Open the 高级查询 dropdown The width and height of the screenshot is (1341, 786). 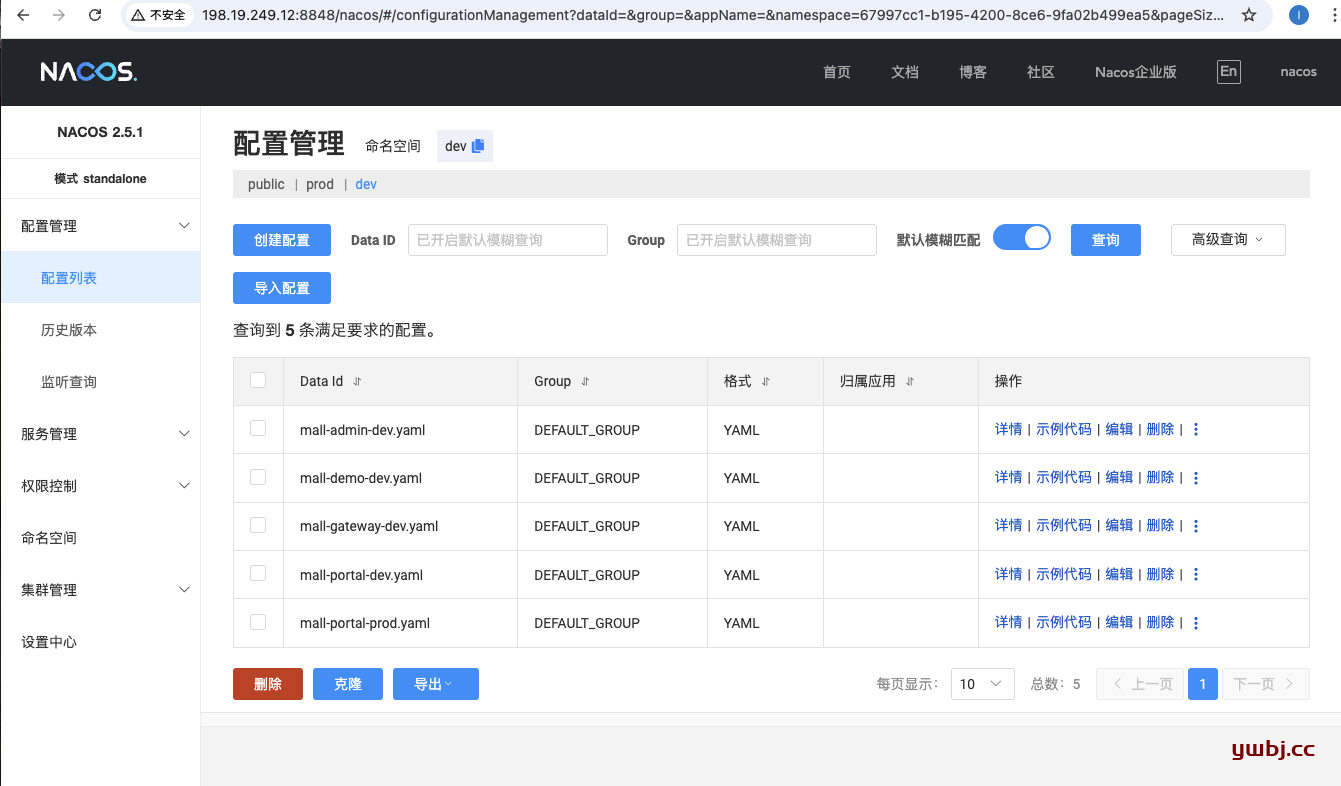[1228, 240]
